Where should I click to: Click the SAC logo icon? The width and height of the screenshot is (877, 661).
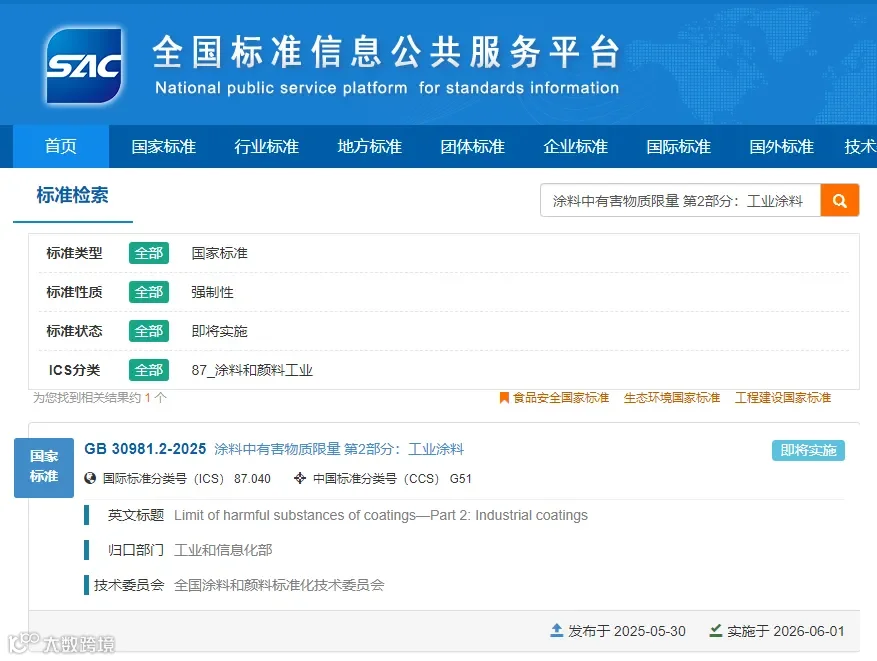83,65
